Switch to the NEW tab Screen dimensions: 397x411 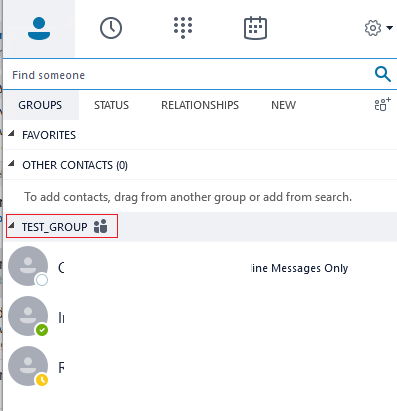pos(283,105)
